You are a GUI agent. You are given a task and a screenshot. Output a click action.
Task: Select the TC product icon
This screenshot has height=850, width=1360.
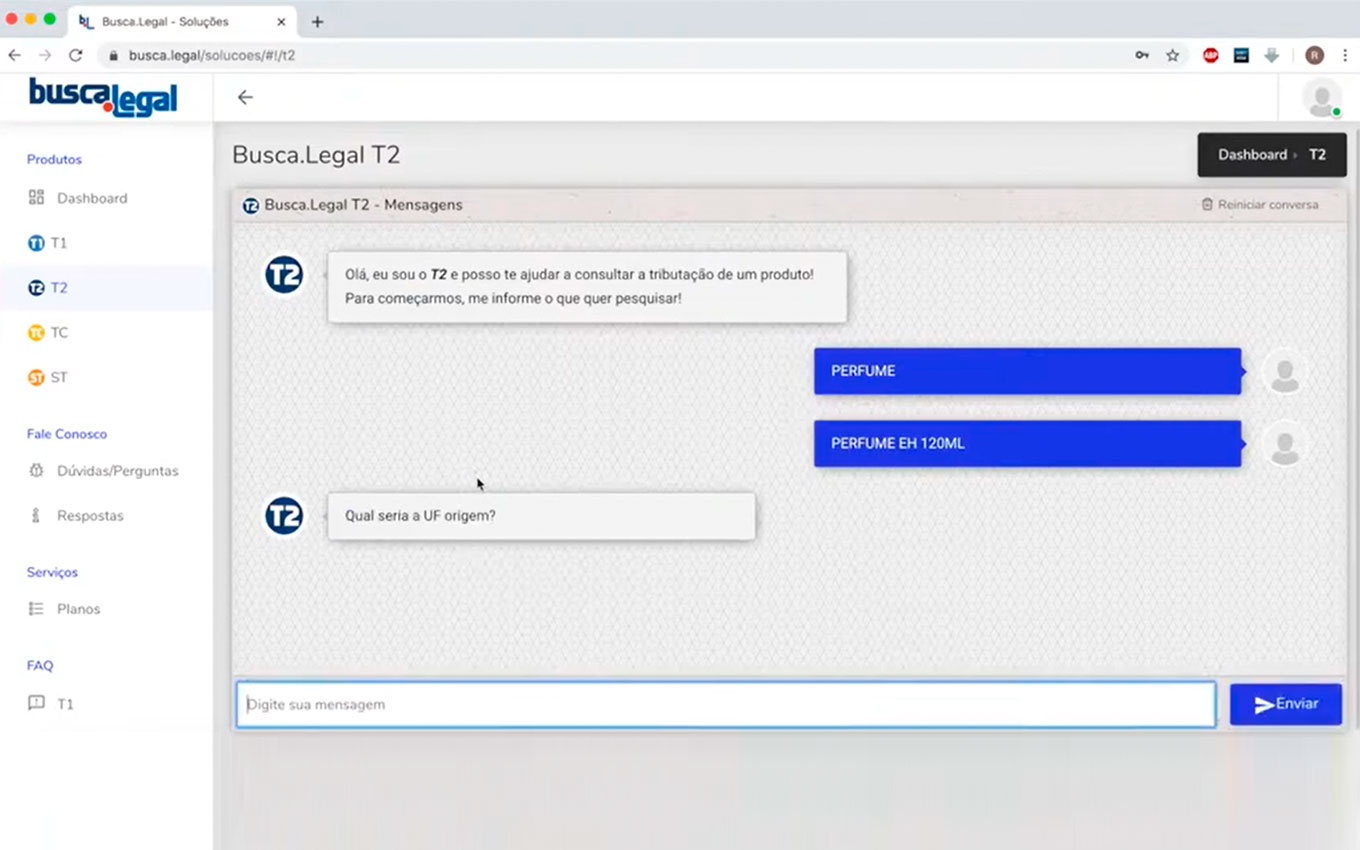pos(36,333)
